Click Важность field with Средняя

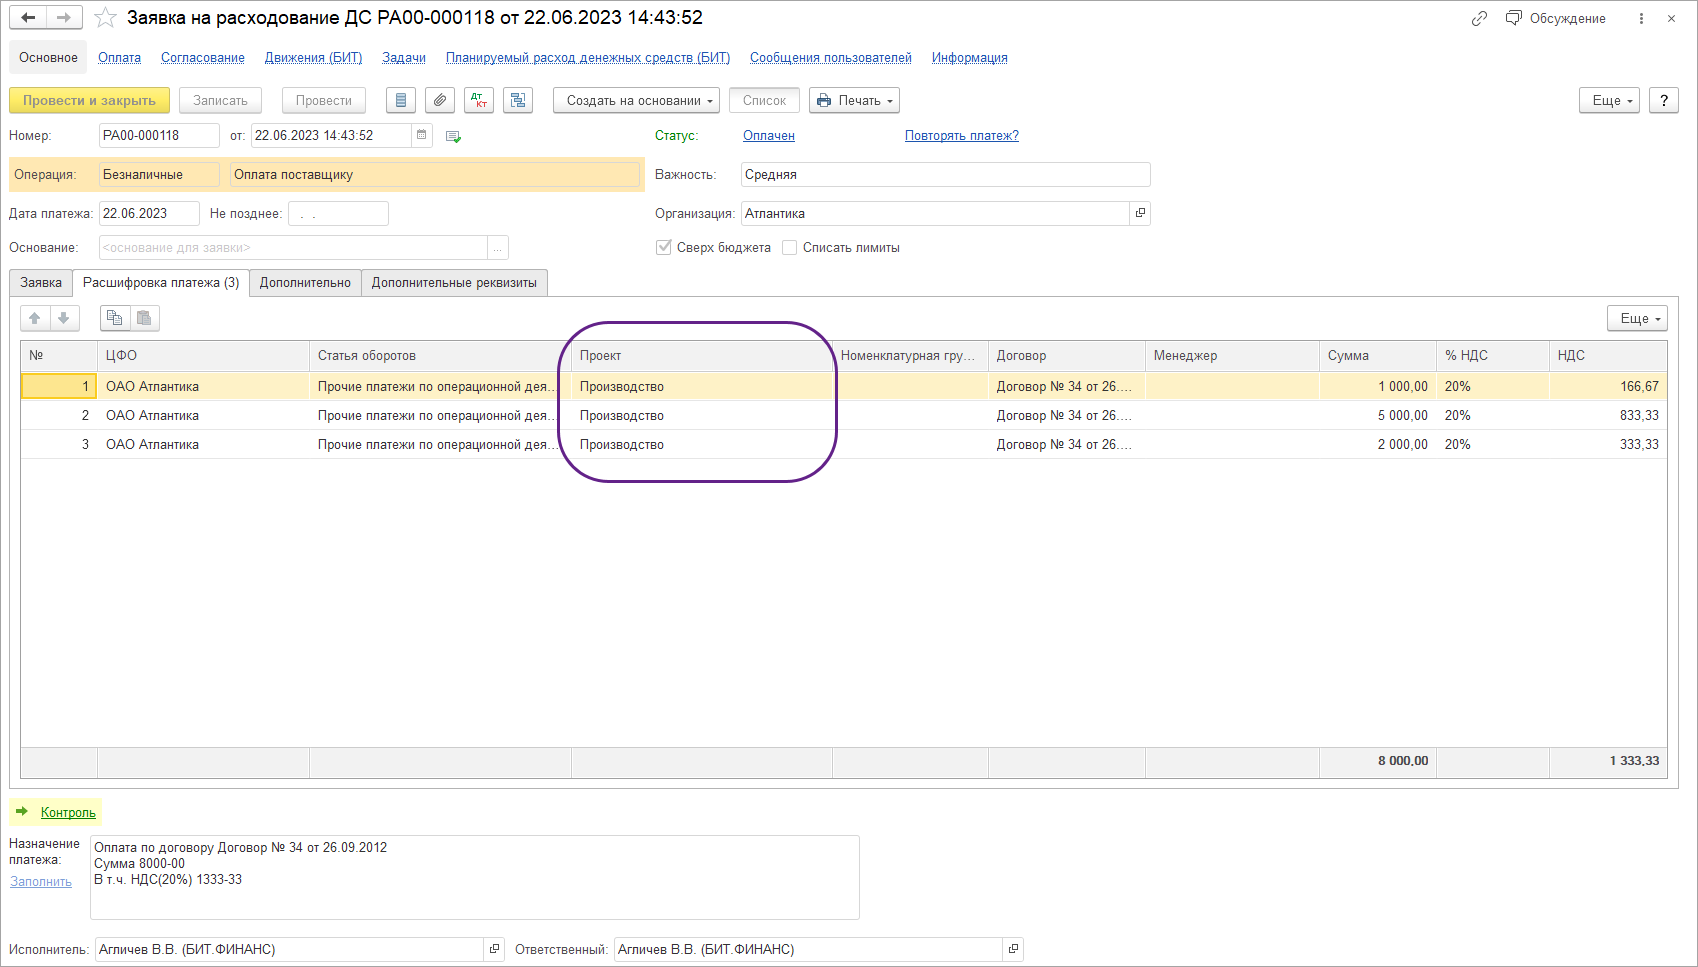click(946, 174)
